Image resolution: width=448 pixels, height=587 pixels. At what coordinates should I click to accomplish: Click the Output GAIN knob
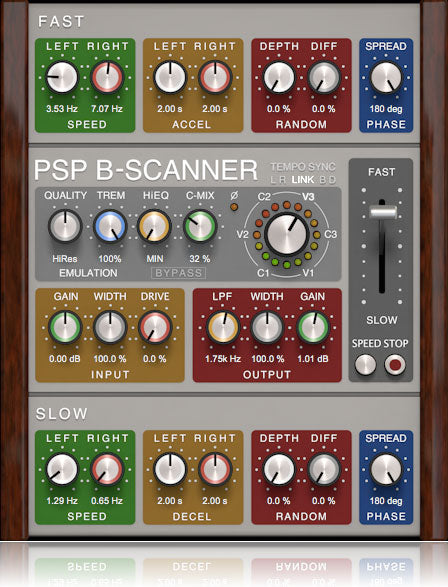[313, 327]
